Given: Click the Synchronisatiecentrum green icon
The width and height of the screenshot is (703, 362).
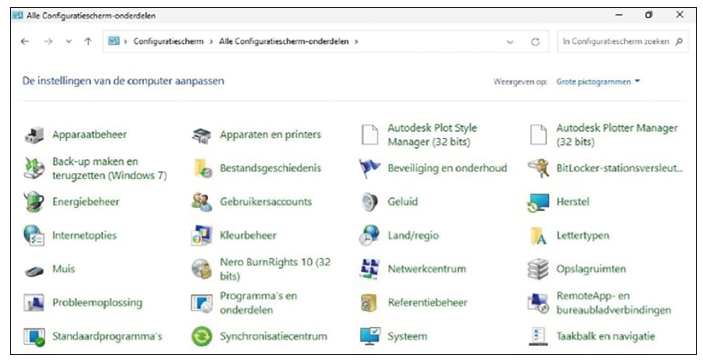Looking at the screenshot, I should coord(202,336).
